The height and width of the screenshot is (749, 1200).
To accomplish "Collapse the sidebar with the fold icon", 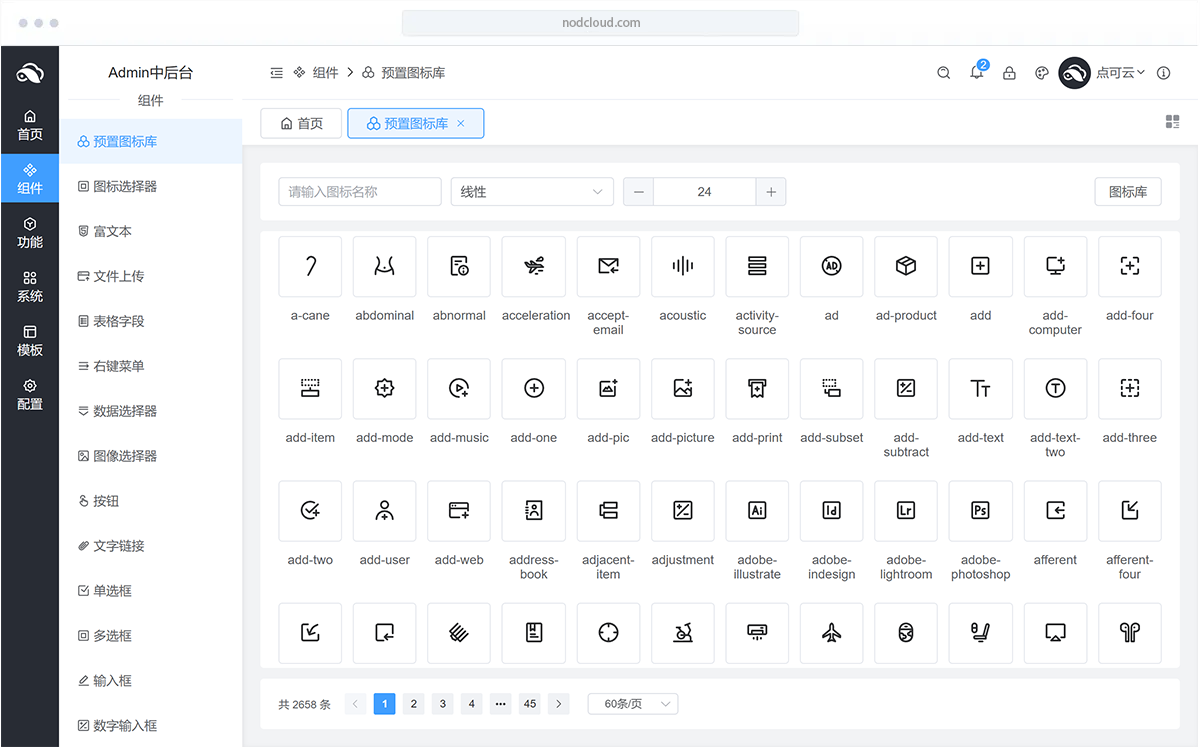I will [x=277, y=73].
